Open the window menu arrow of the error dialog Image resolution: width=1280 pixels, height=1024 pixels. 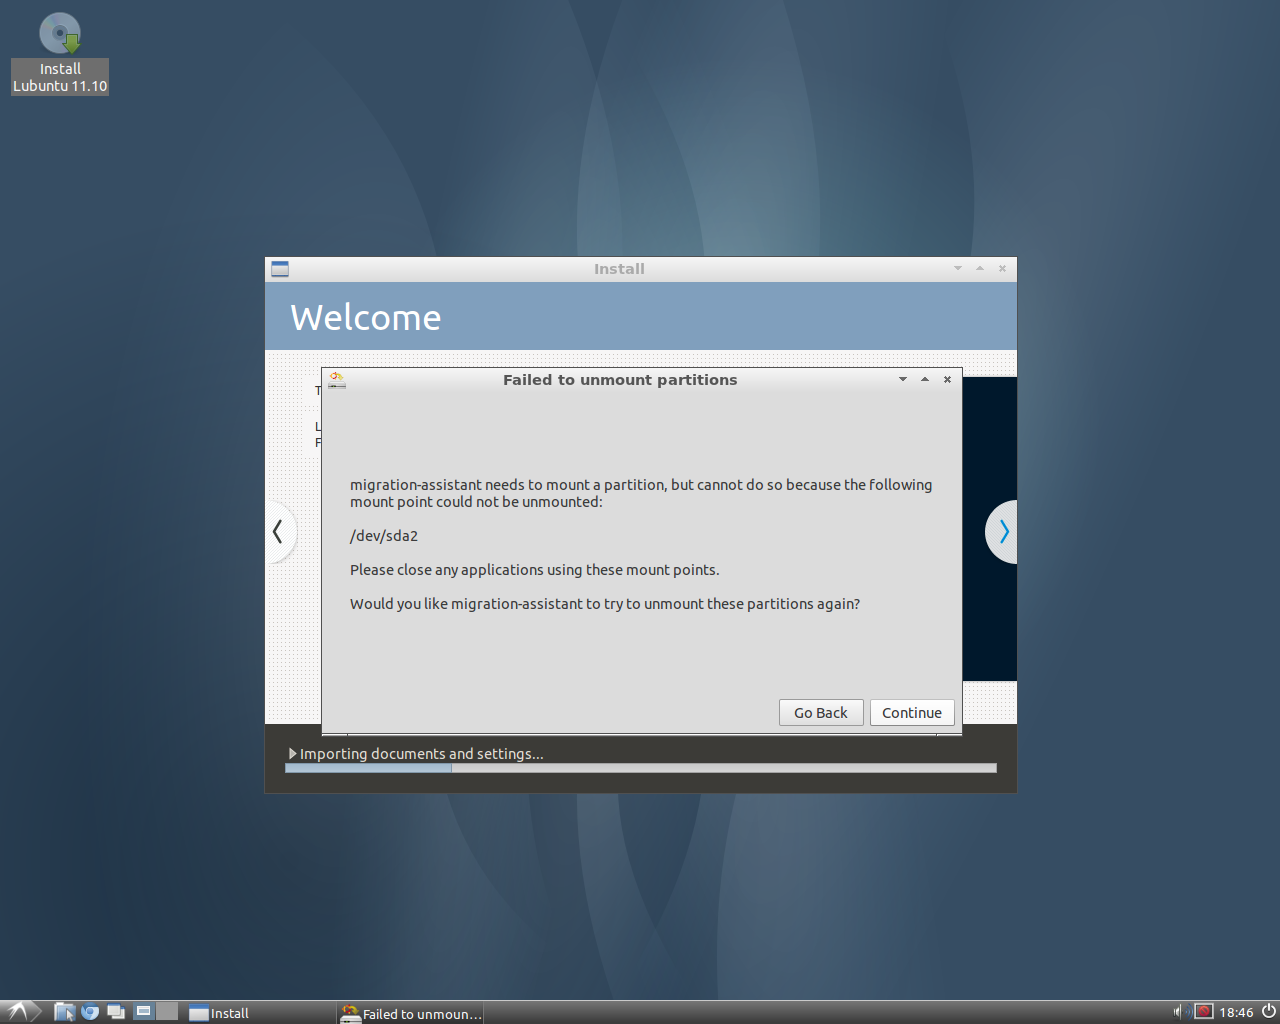(902, 380)
